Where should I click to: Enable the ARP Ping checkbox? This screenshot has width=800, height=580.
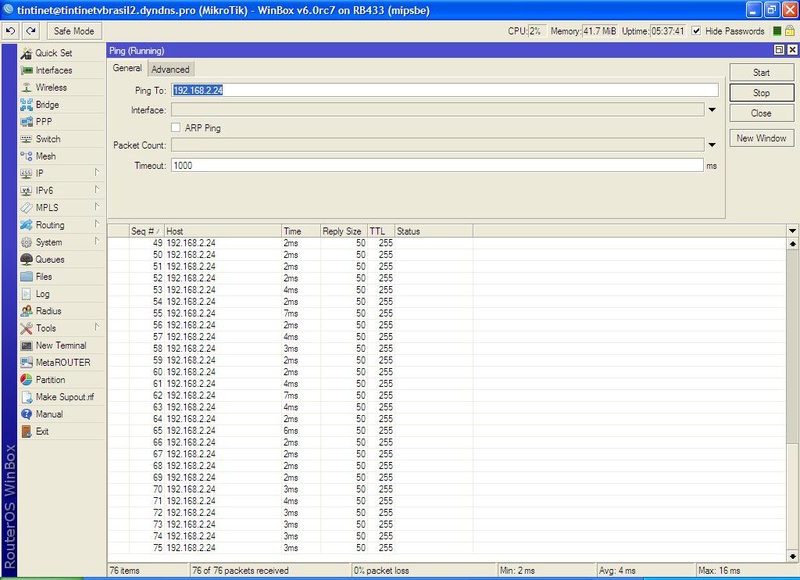(176, 128)
